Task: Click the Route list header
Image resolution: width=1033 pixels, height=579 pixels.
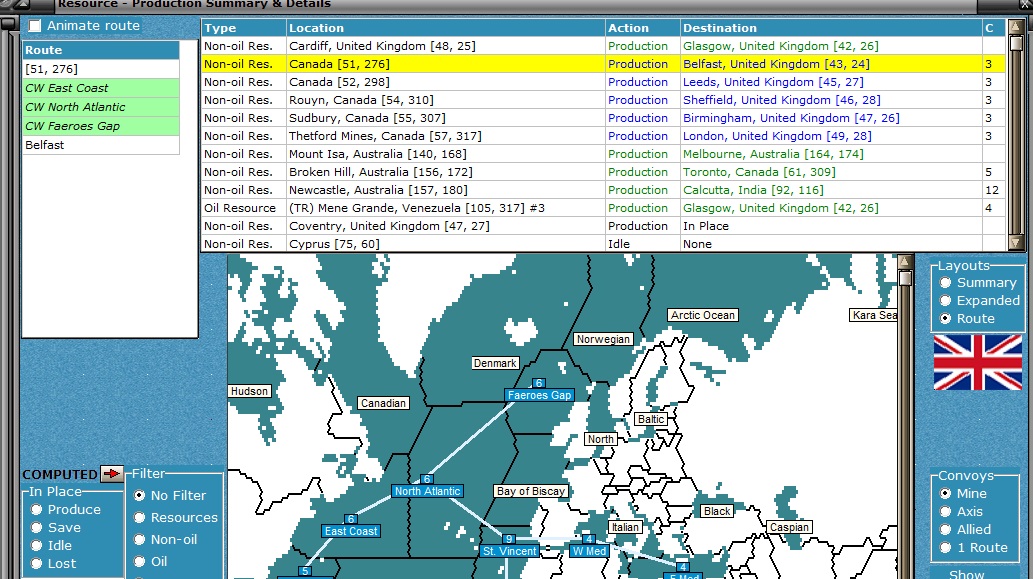Action: point(101,50)
